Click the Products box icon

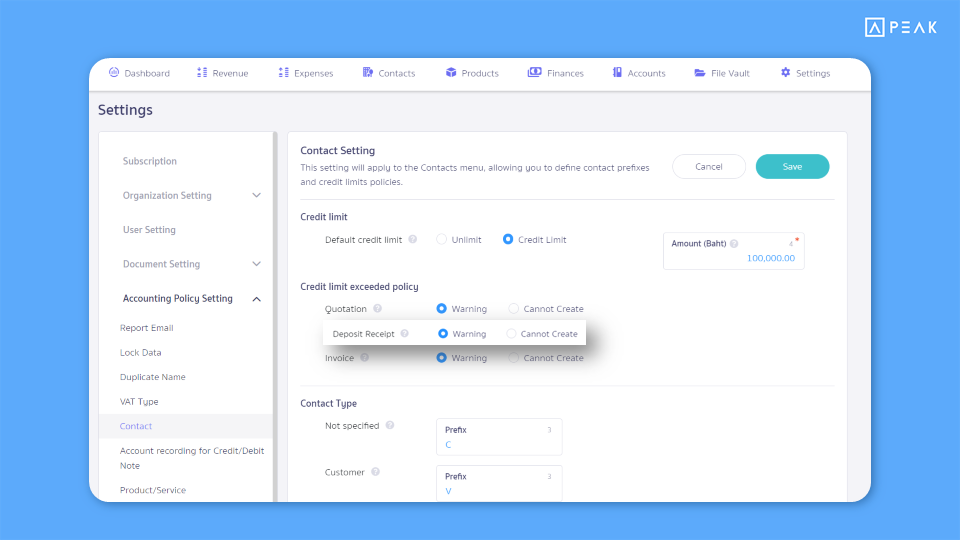pyautogui.click(x=451, y=72)
